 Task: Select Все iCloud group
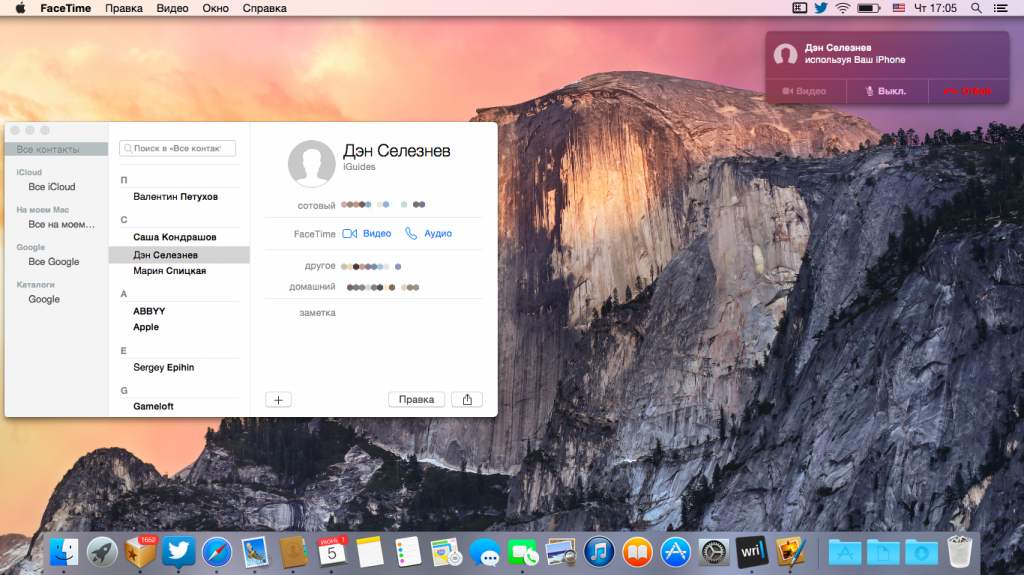point(52,186)
